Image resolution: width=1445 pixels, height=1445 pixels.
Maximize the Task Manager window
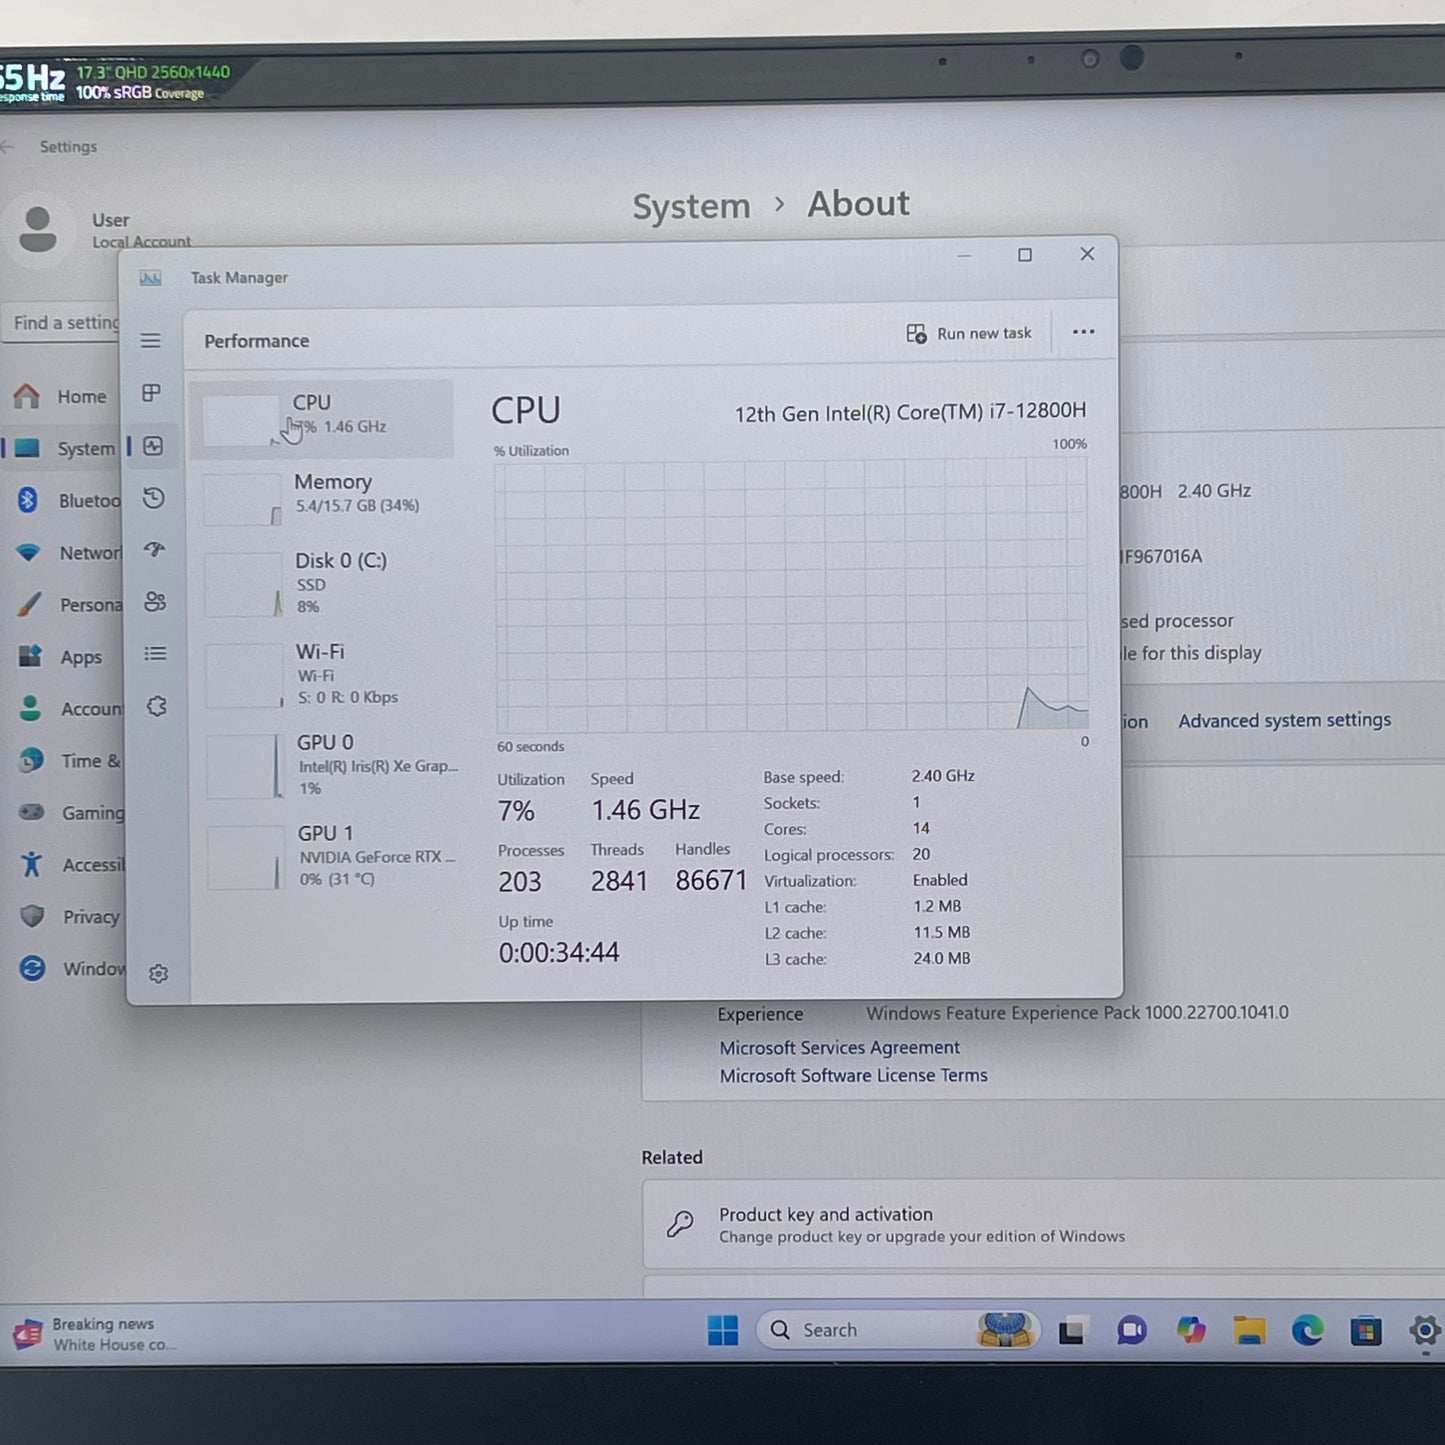point(1025,255)
